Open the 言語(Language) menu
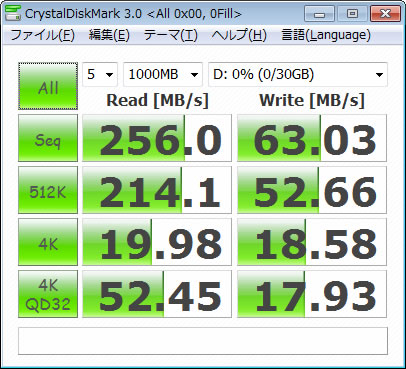 pos(326,35)
